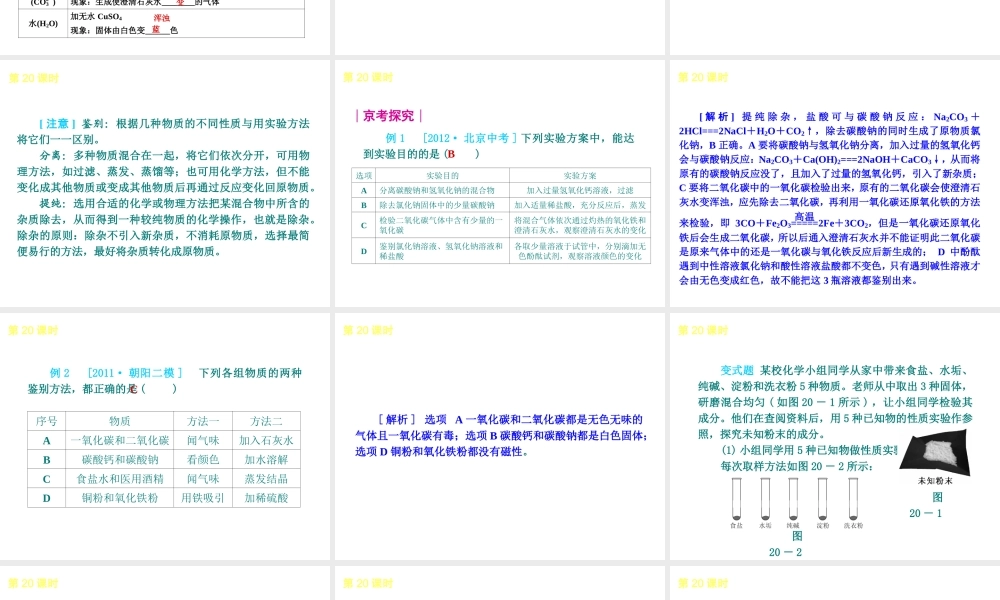Click the 水(H2O) cell in top slide

coord(43,24)
